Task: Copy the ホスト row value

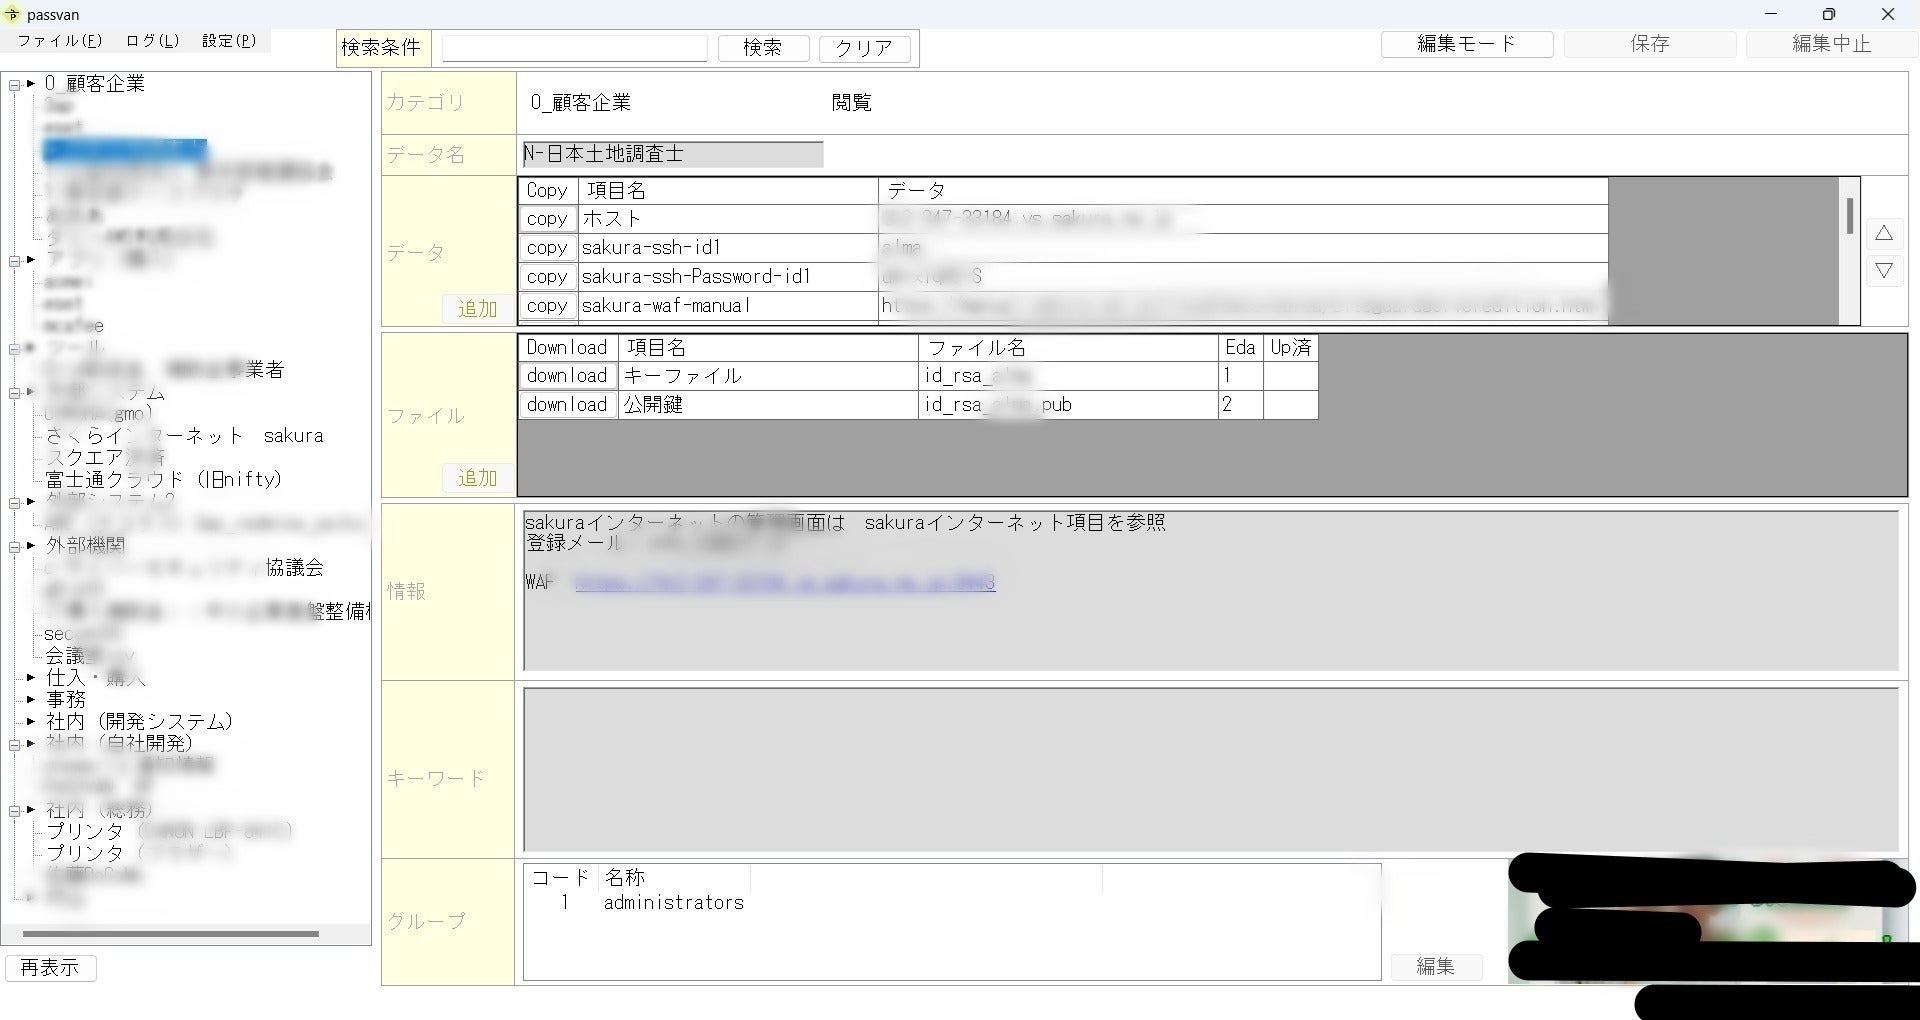Action: coord(547,219)
